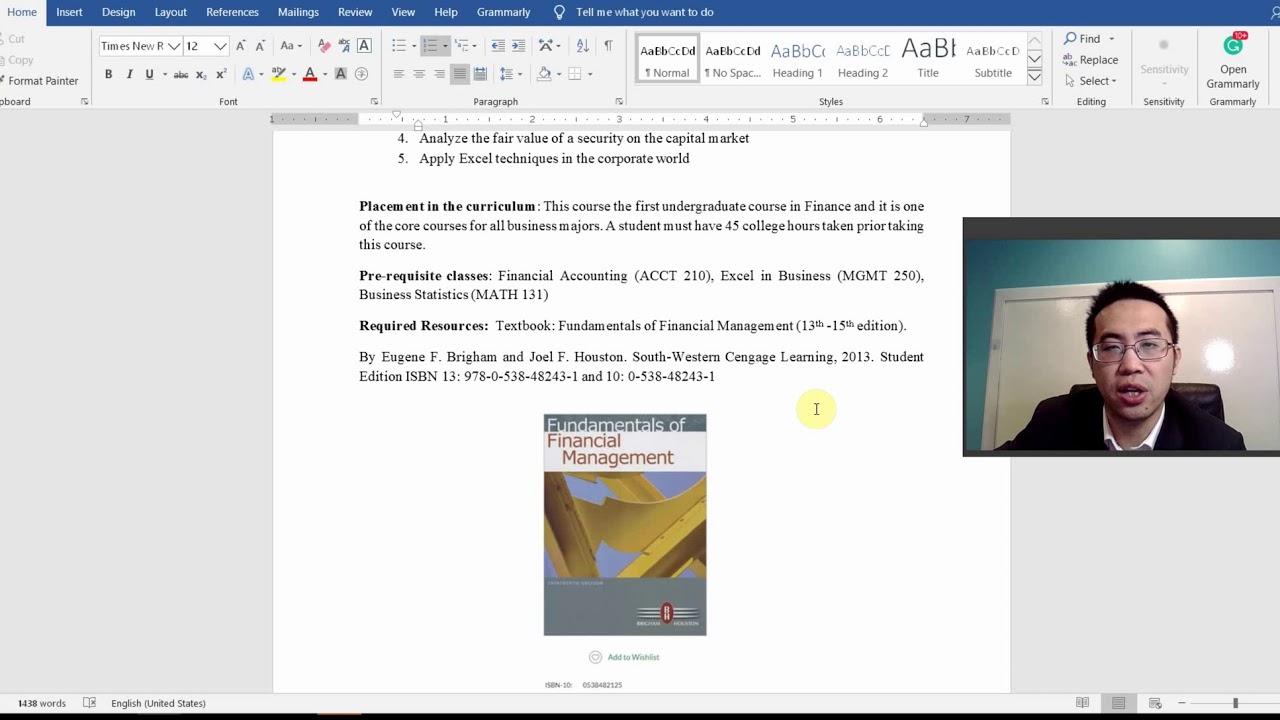Click enclose characters icon

362,74
